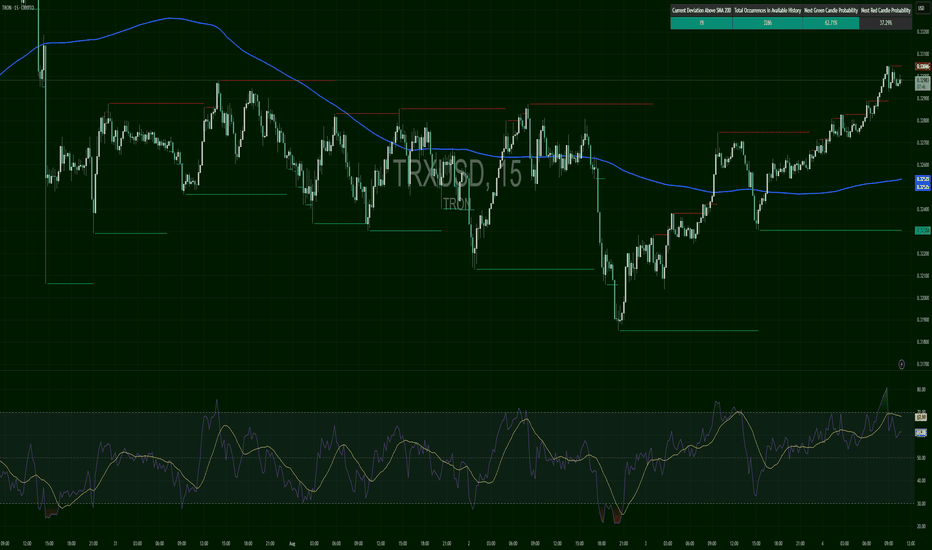Click the 50.00 level on RSI scale
The width and height of the screenshot is (932, 550).
pos(921,458)
